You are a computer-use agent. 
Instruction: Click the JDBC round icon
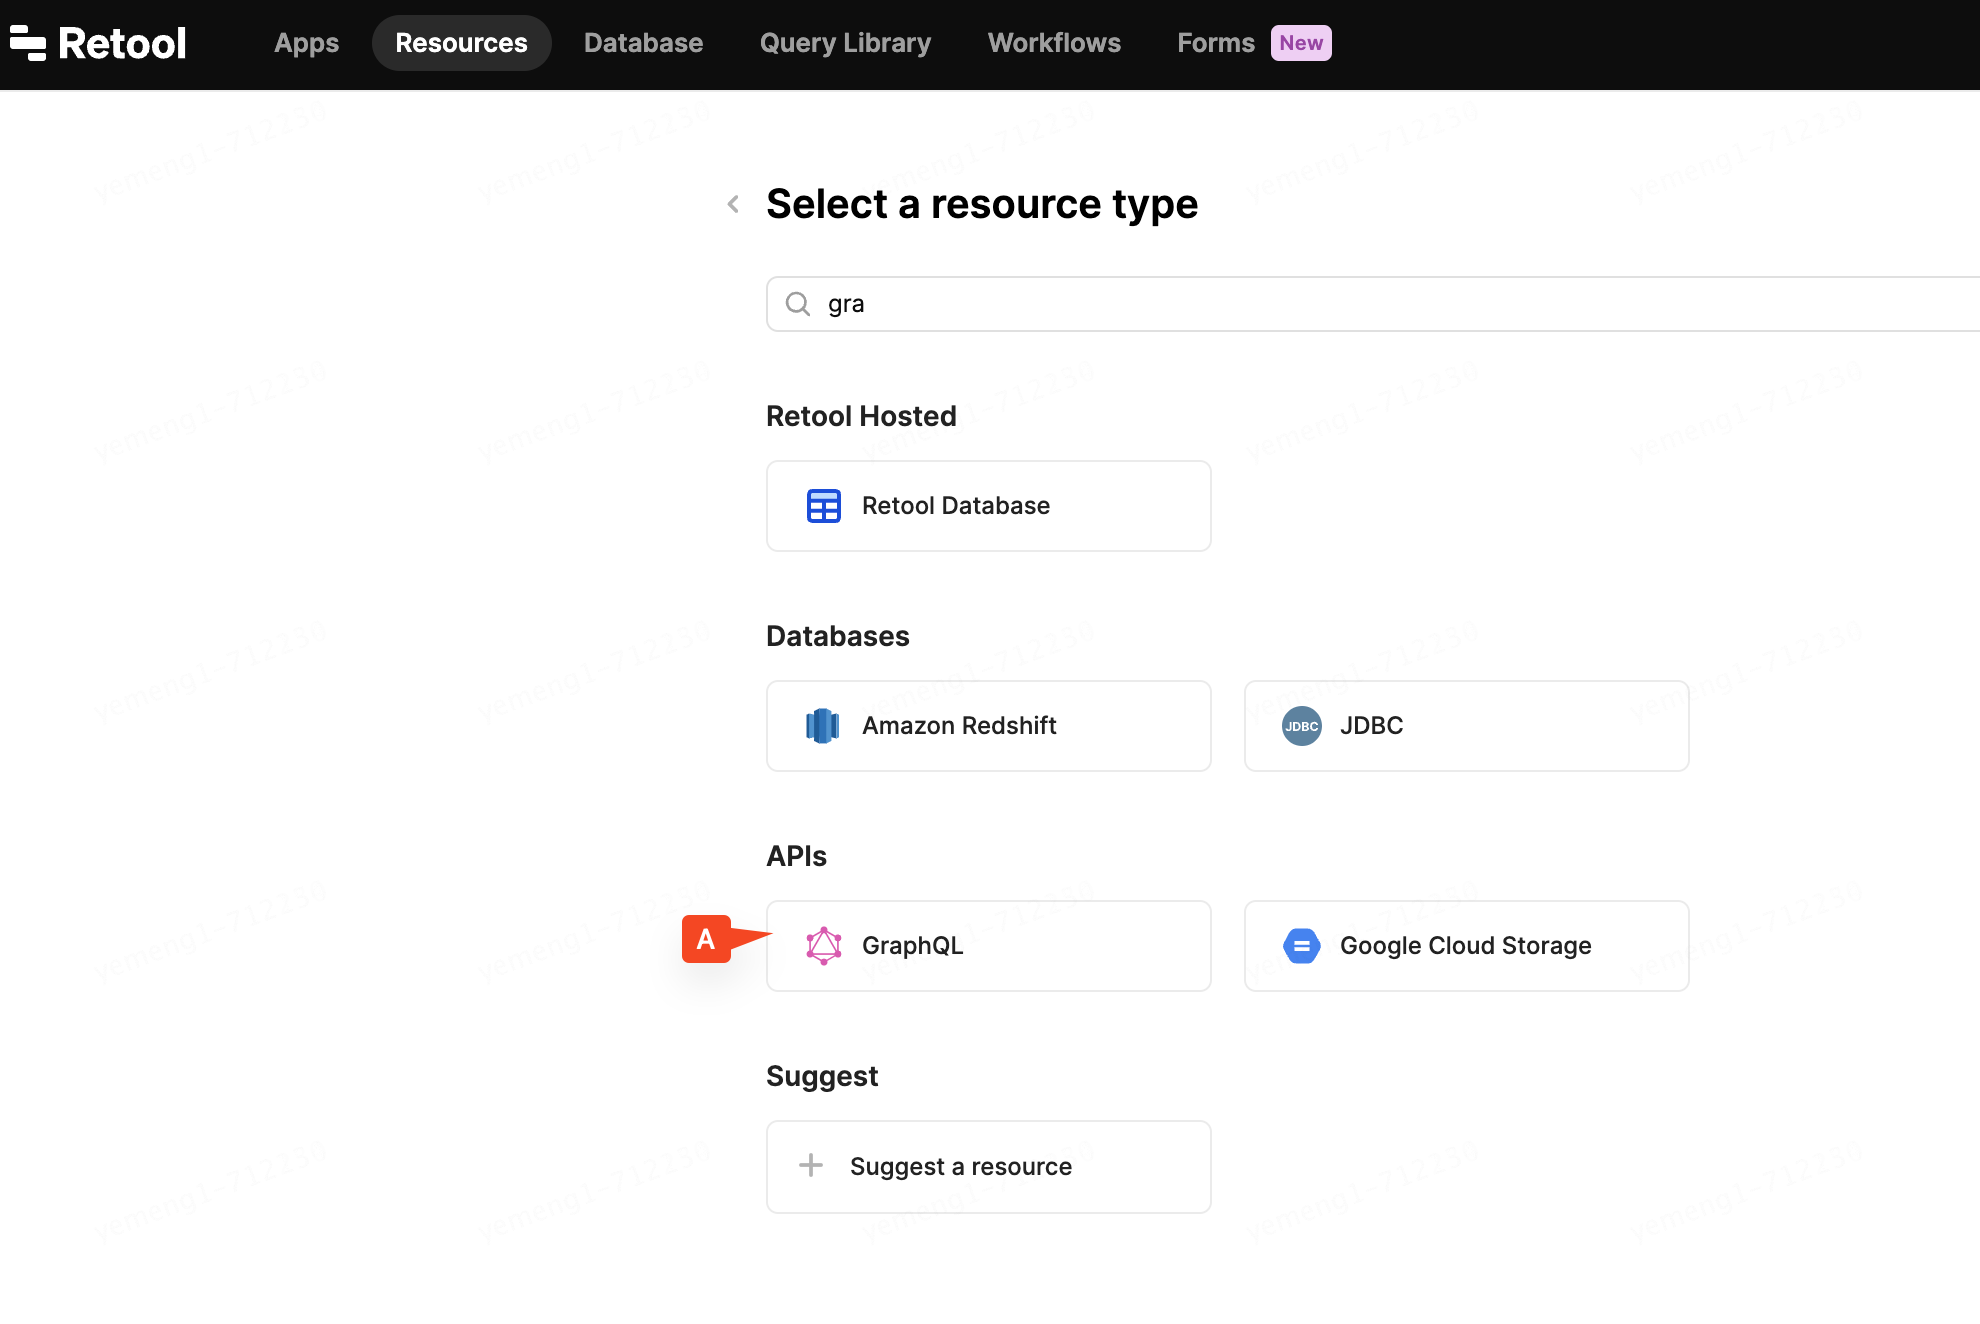(x=1301, y=726)
